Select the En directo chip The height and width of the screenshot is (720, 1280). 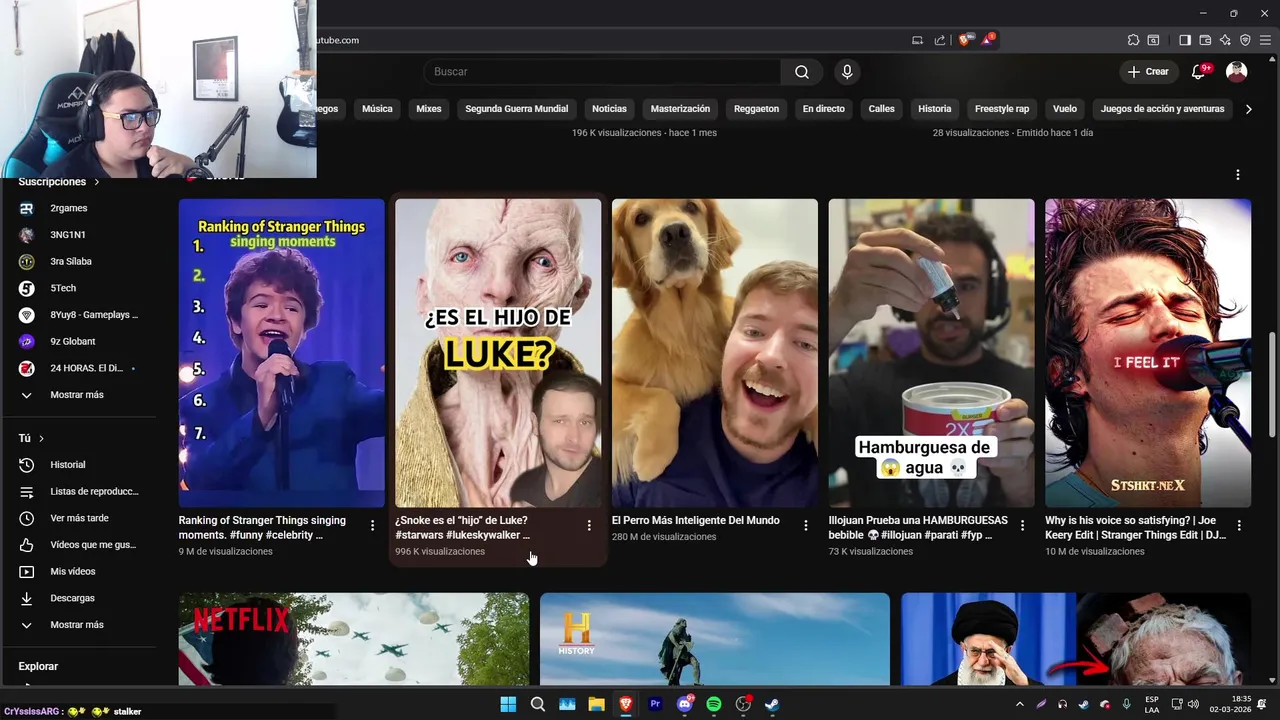[x=824, y=109]
